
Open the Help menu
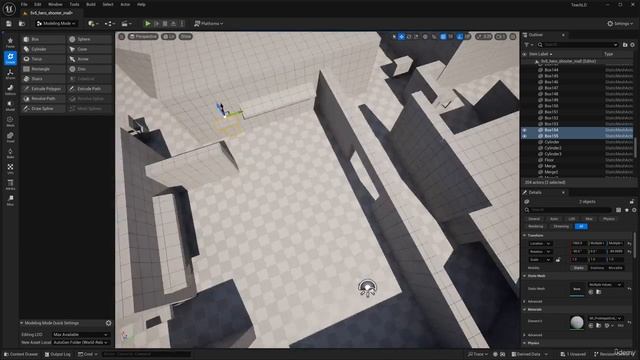click(141, 4)
